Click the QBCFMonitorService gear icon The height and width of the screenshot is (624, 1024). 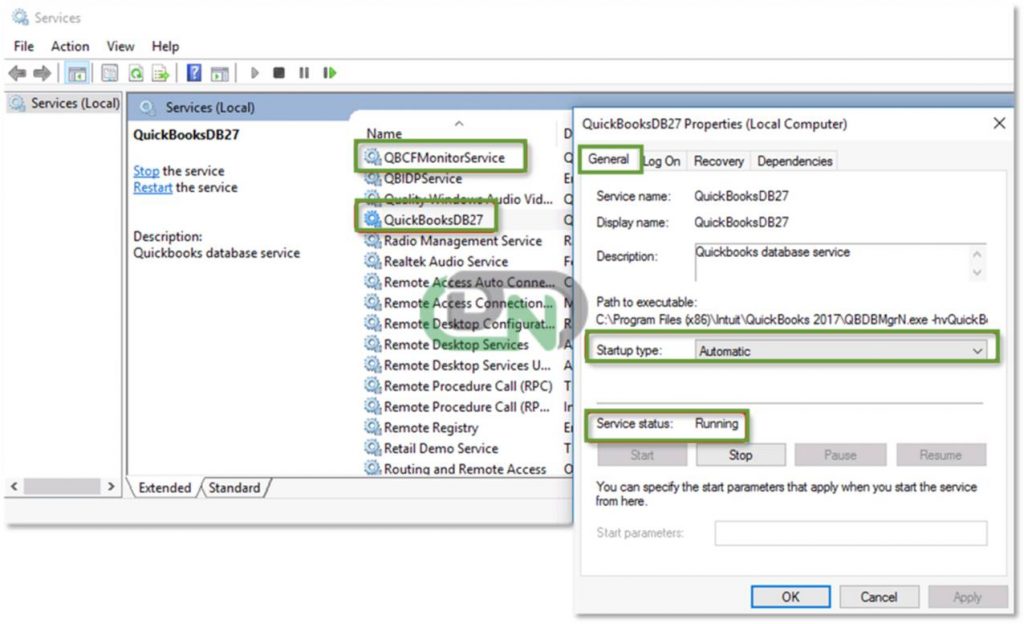[372, 157]
